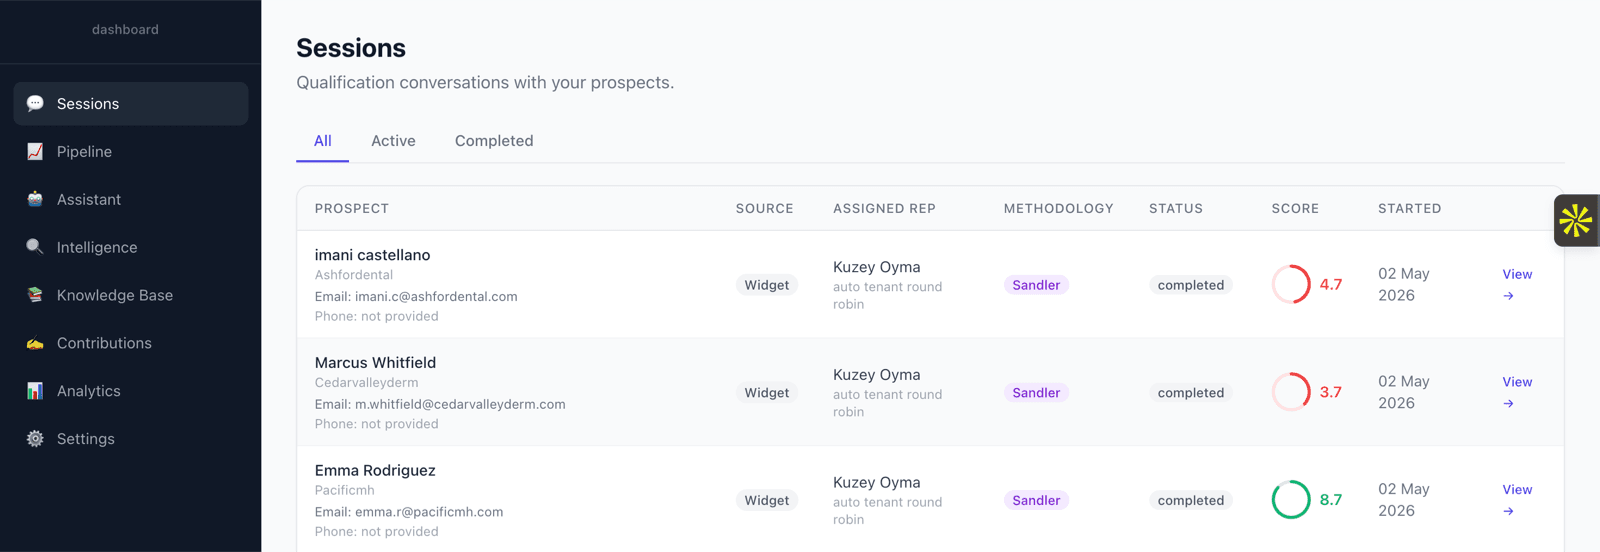
Task: Click Sandler tag in imani castellano row
Action: 1036,285
